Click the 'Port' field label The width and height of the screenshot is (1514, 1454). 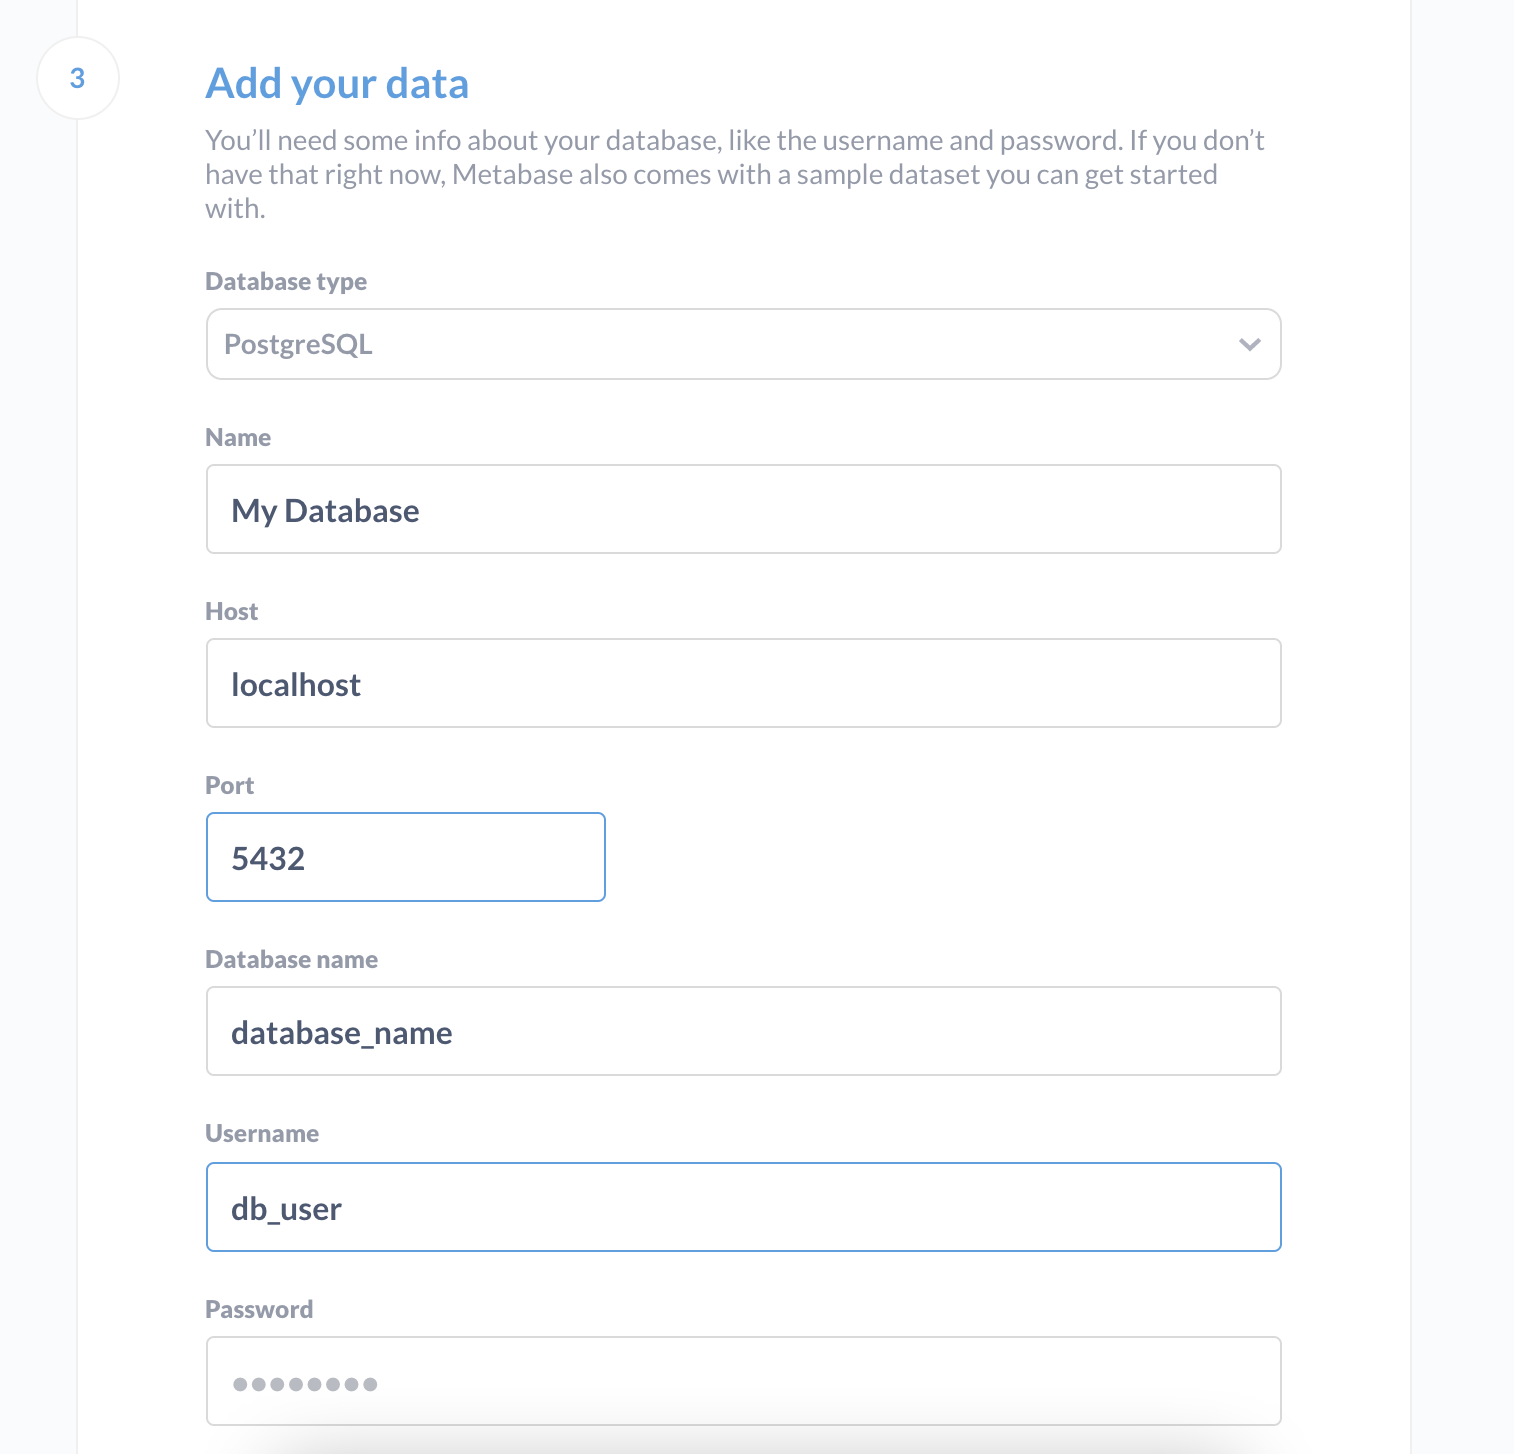[229, 786]
